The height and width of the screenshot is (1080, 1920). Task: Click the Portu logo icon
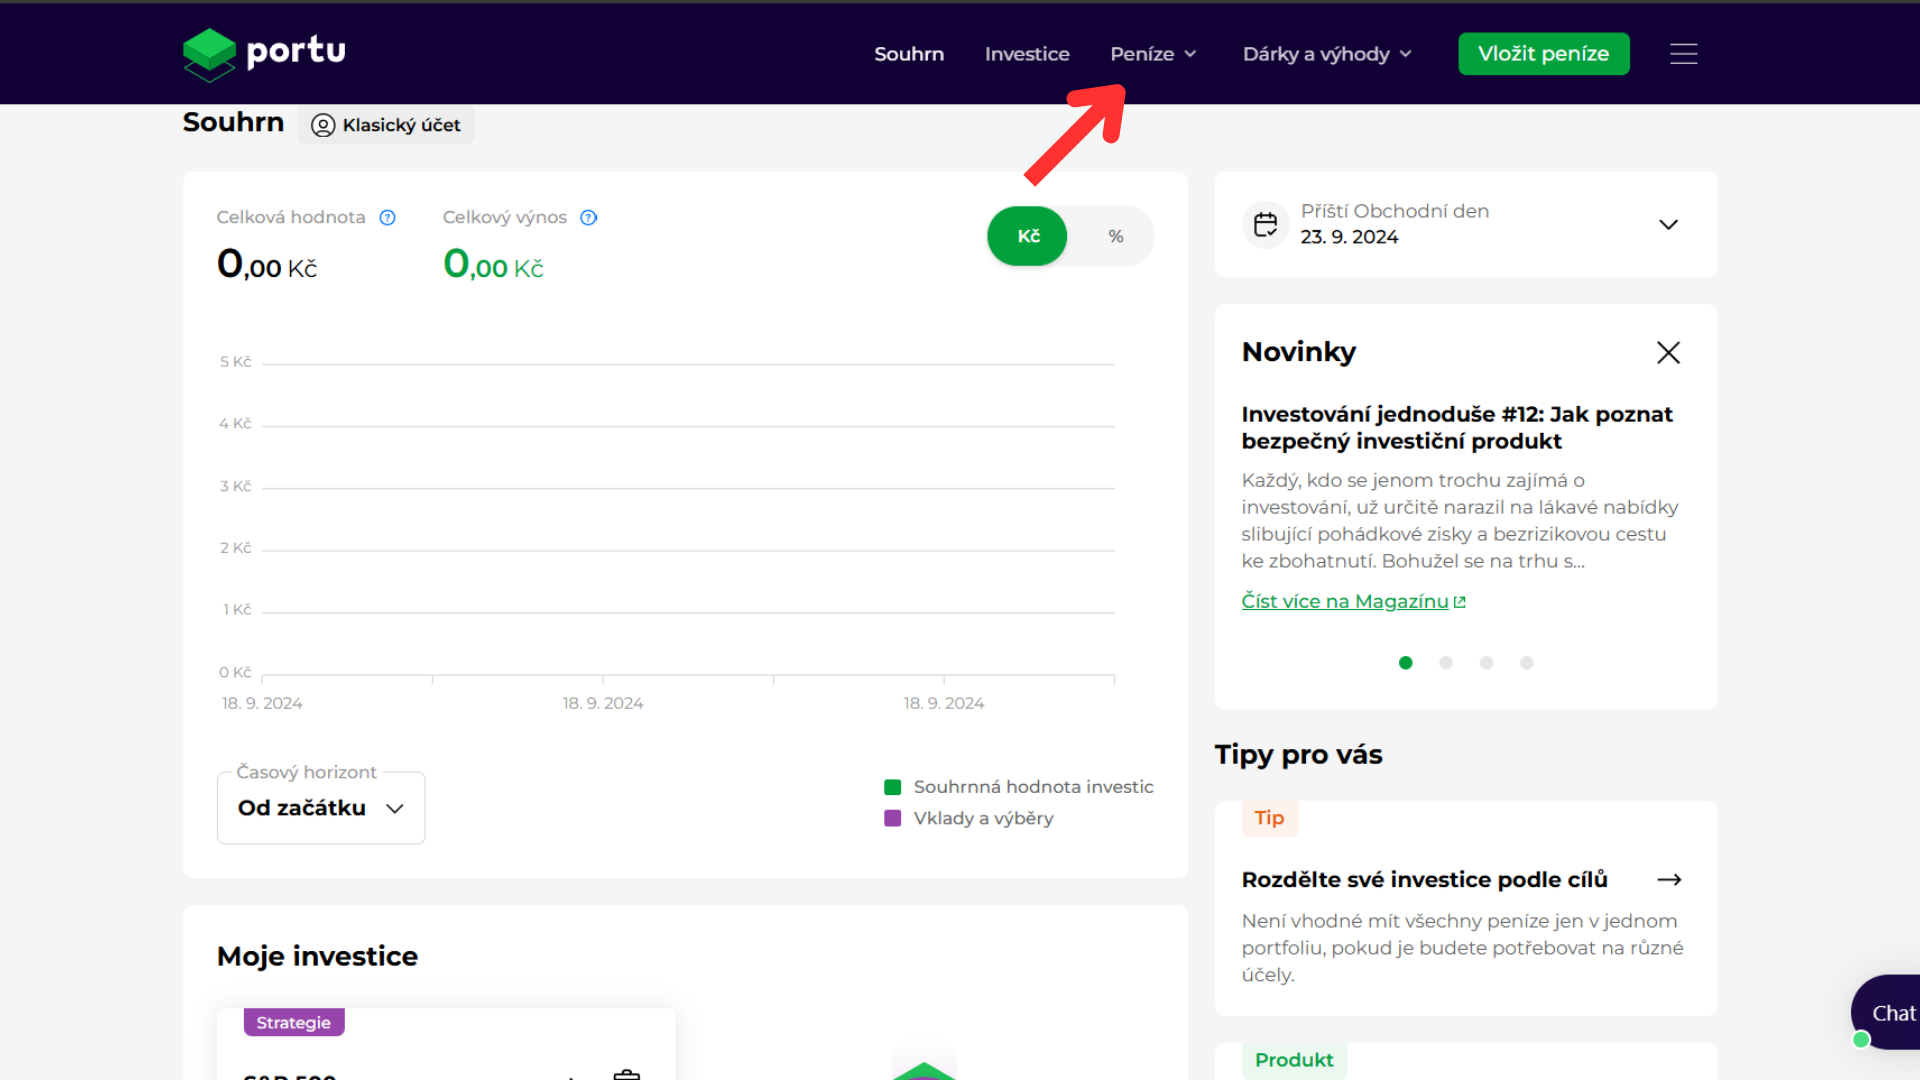coord(210,54)
